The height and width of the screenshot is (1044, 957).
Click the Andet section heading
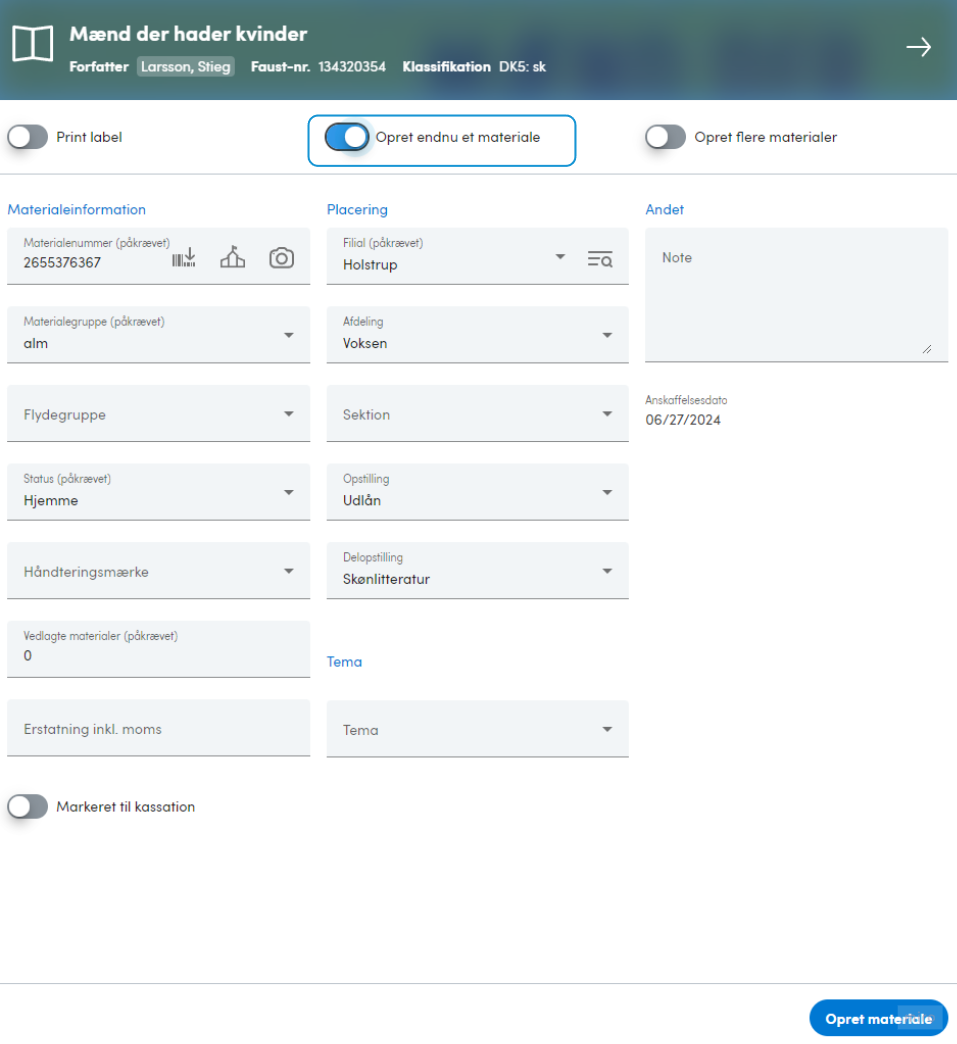[665, 209]
